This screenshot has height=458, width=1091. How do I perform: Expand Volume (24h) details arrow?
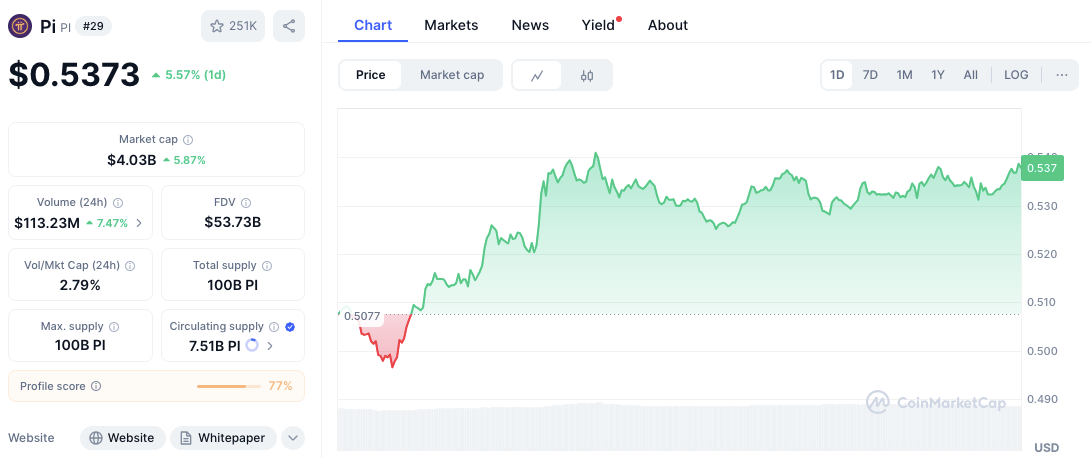pyautogui.click(x=139, y=223)
